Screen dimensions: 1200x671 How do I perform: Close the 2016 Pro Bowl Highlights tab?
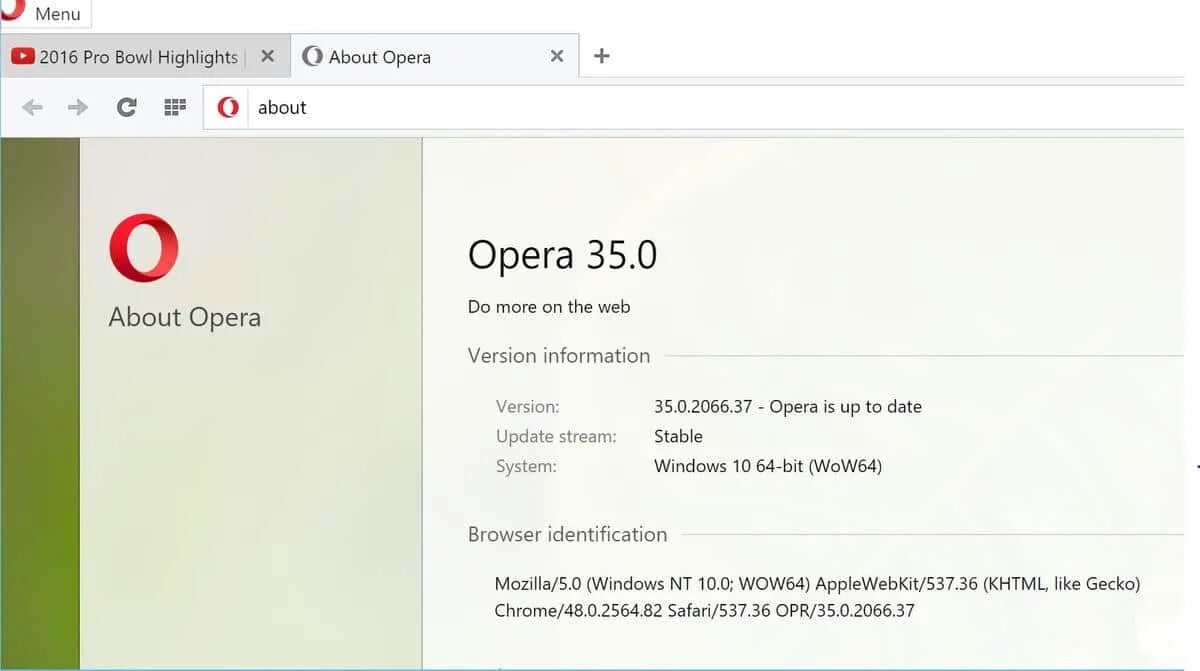(267, 57)
